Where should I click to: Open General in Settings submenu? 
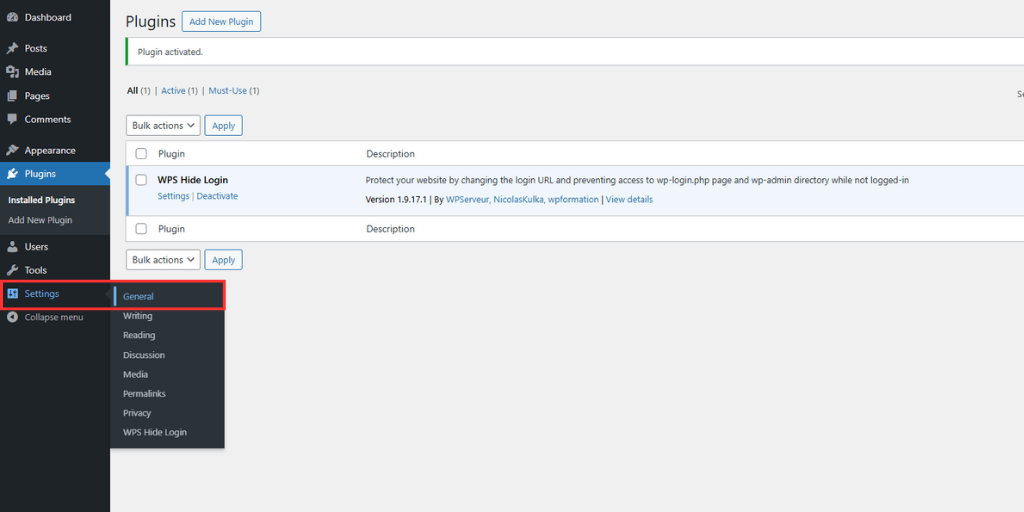138,296
